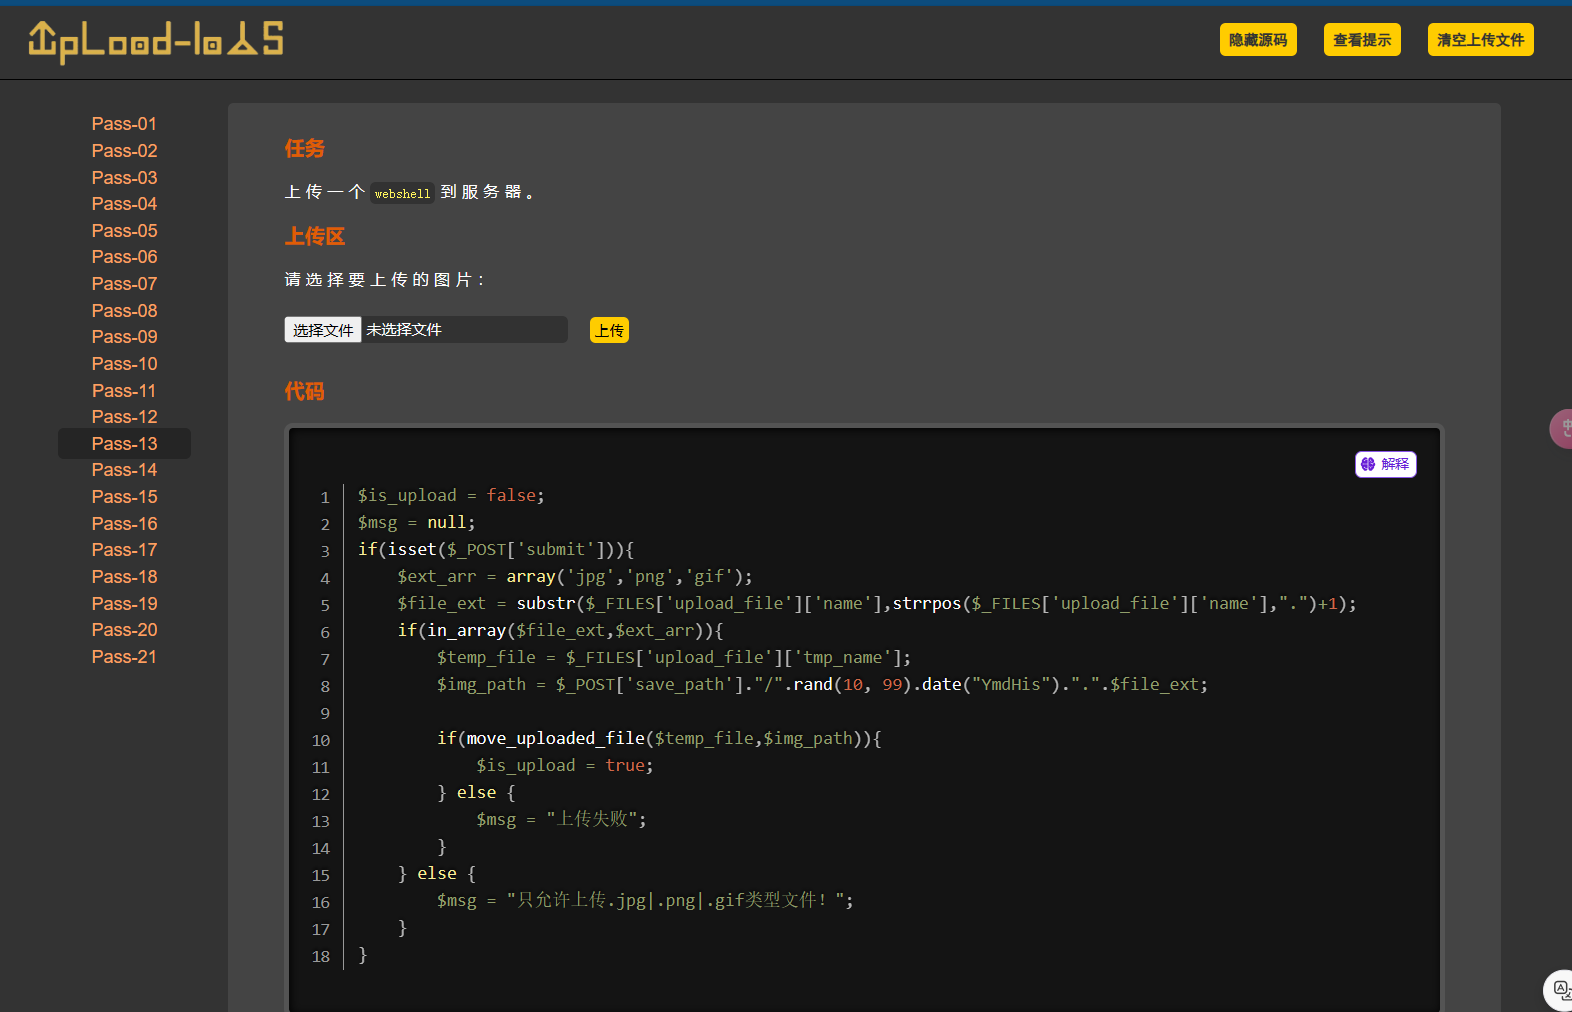This screenshot has height=1012, width=1572.
Task: Open the Pass-17 challenge
Action: 124,550
